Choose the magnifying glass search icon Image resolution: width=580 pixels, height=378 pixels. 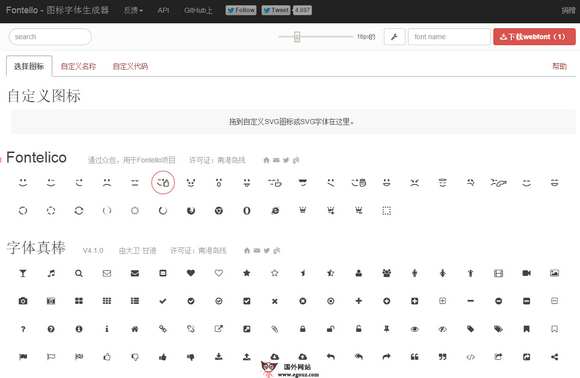[x=79, y=273]
